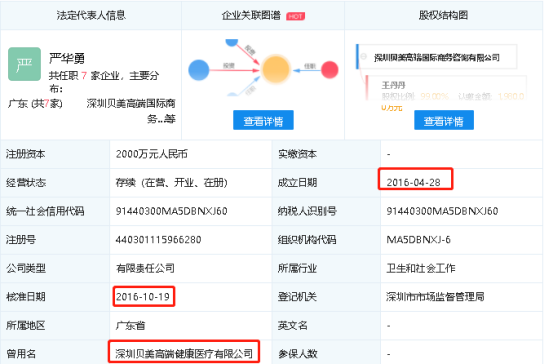Click shareholder 王丹丹 in equity structure
This screenshot has width=554, height=364.
point(393,85)
